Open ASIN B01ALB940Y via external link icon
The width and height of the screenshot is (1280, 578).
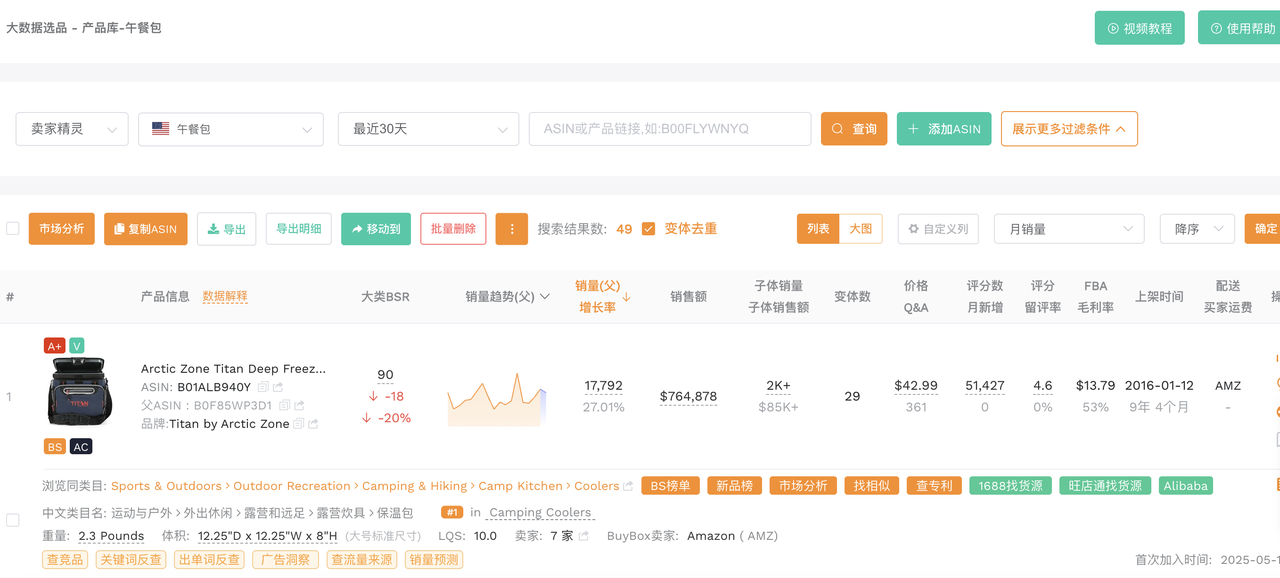tap(278, 387)
